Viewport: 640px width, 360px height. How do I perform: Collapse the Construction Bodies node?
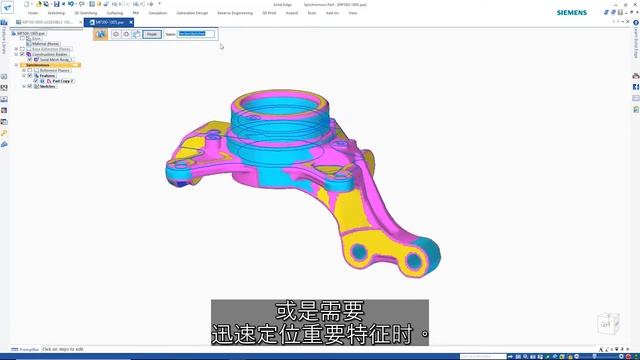pyautogui.click(x=16, y=54)
